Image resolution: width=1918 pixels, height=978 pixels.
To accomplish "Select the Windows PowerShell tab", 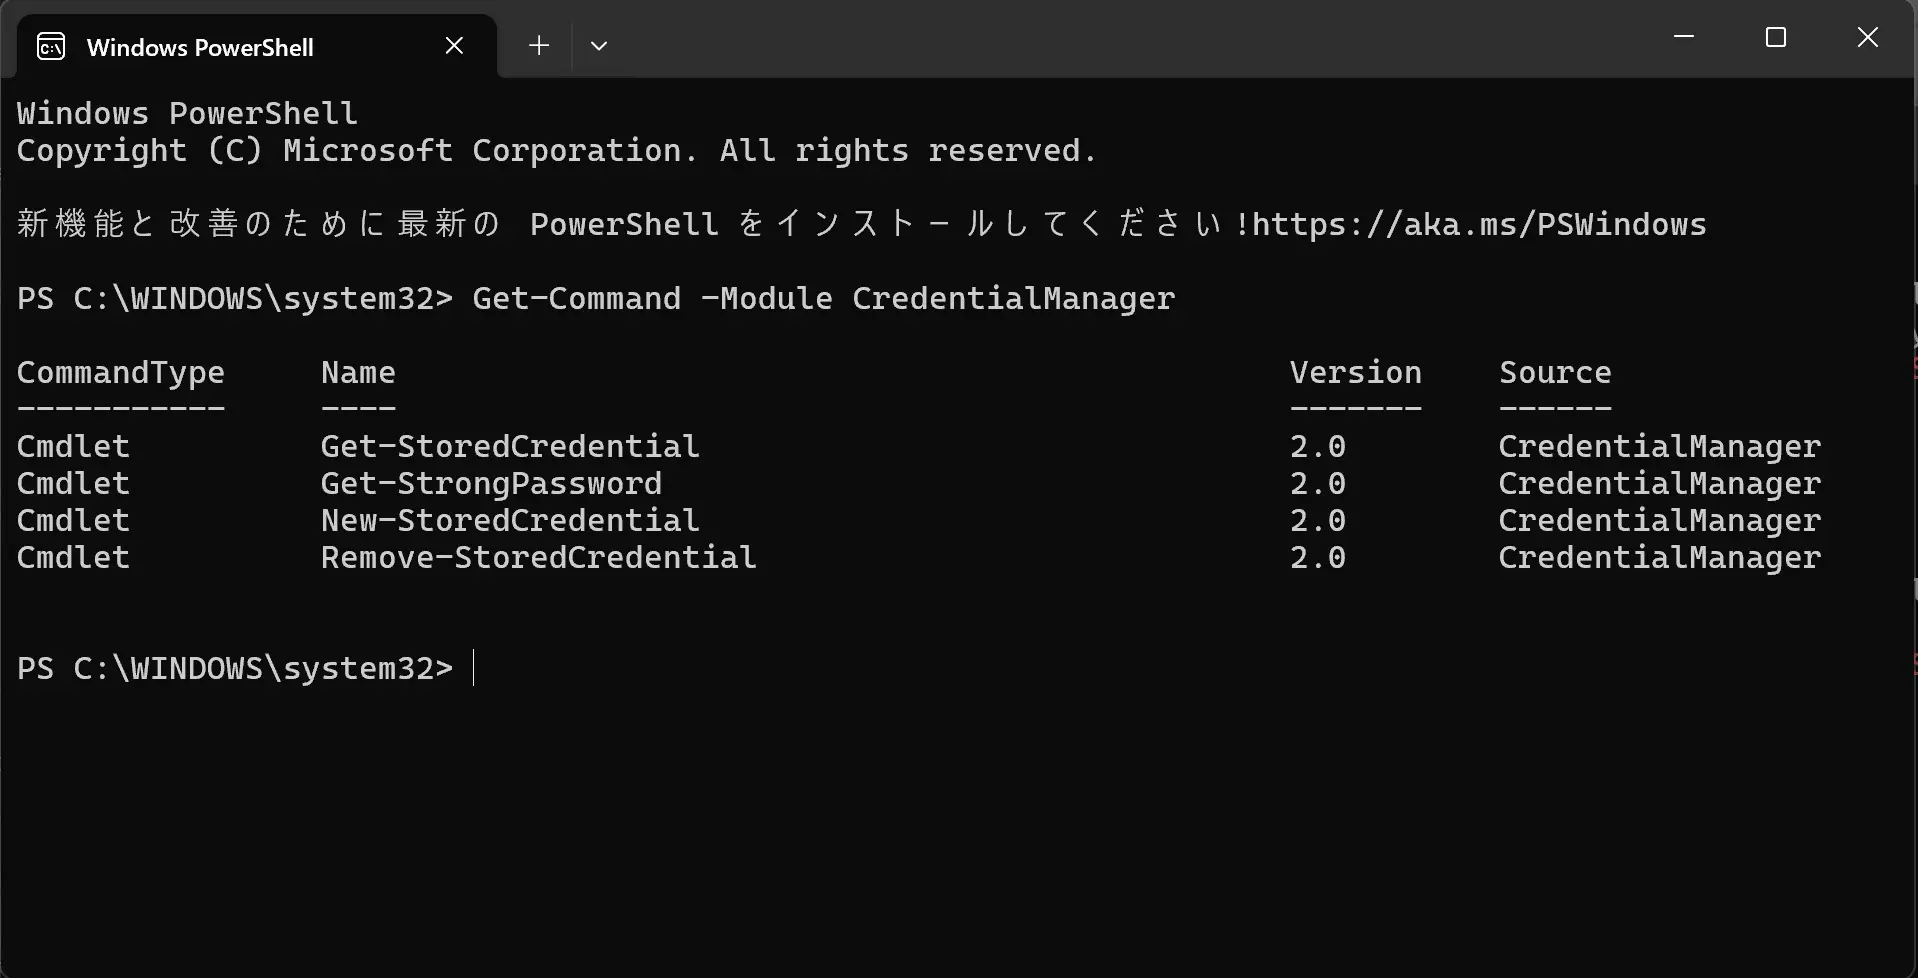I will click(x=256, y=46).
